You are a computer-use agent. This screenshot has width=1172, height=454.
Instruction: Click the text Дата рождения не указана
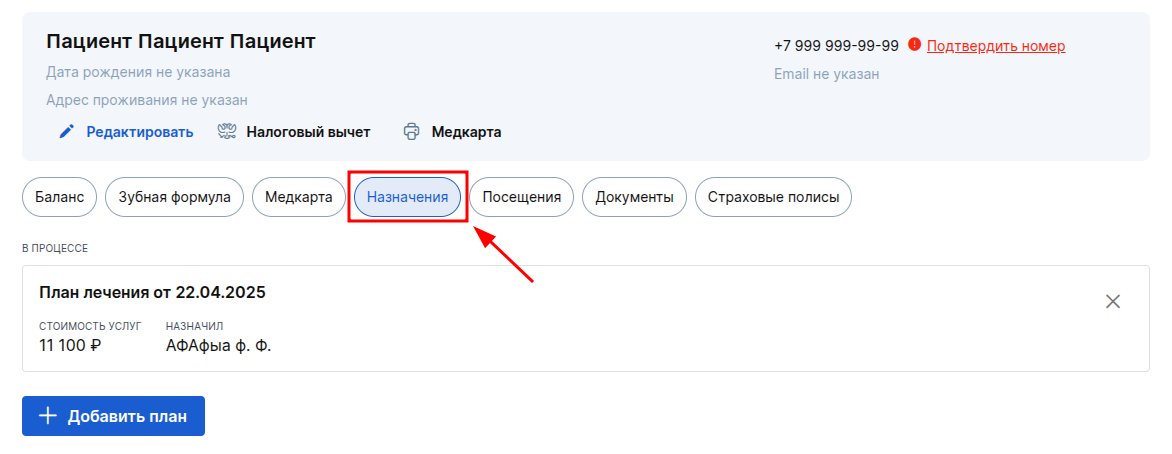pyautogui.click(x=138, y=73)
